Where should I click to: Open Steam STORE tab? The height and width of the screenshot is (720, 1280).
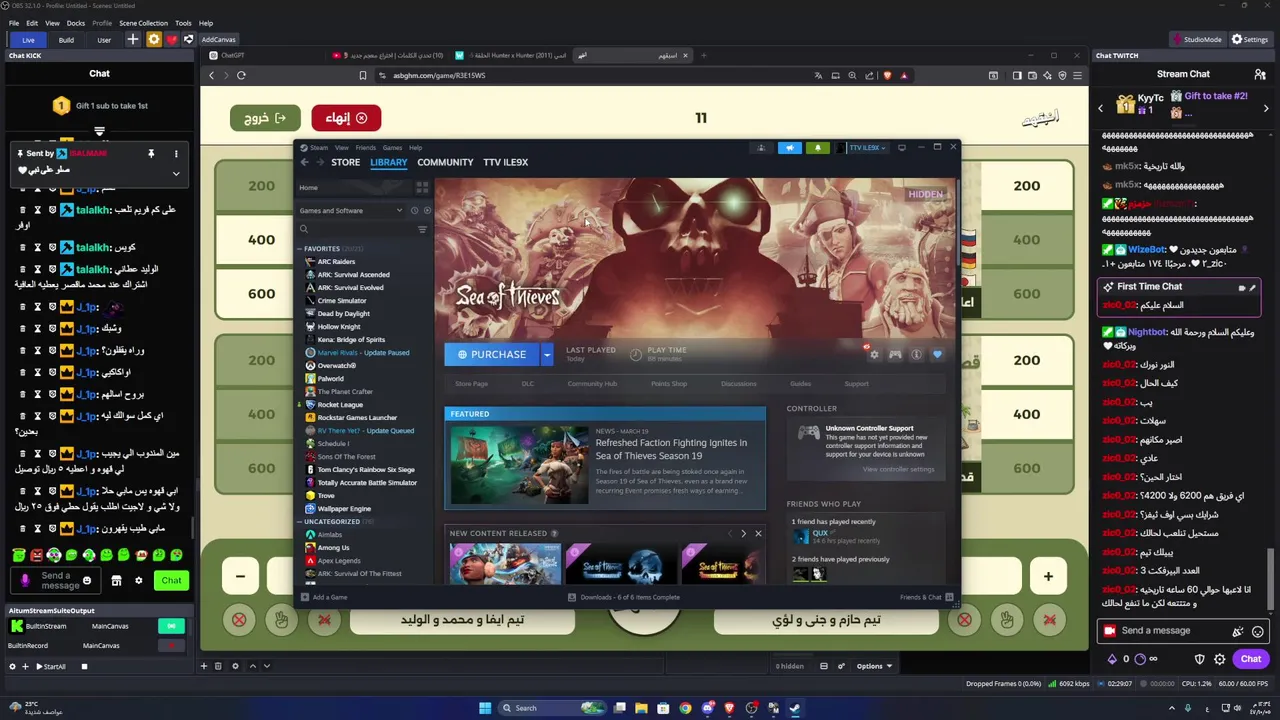point(346,162)
